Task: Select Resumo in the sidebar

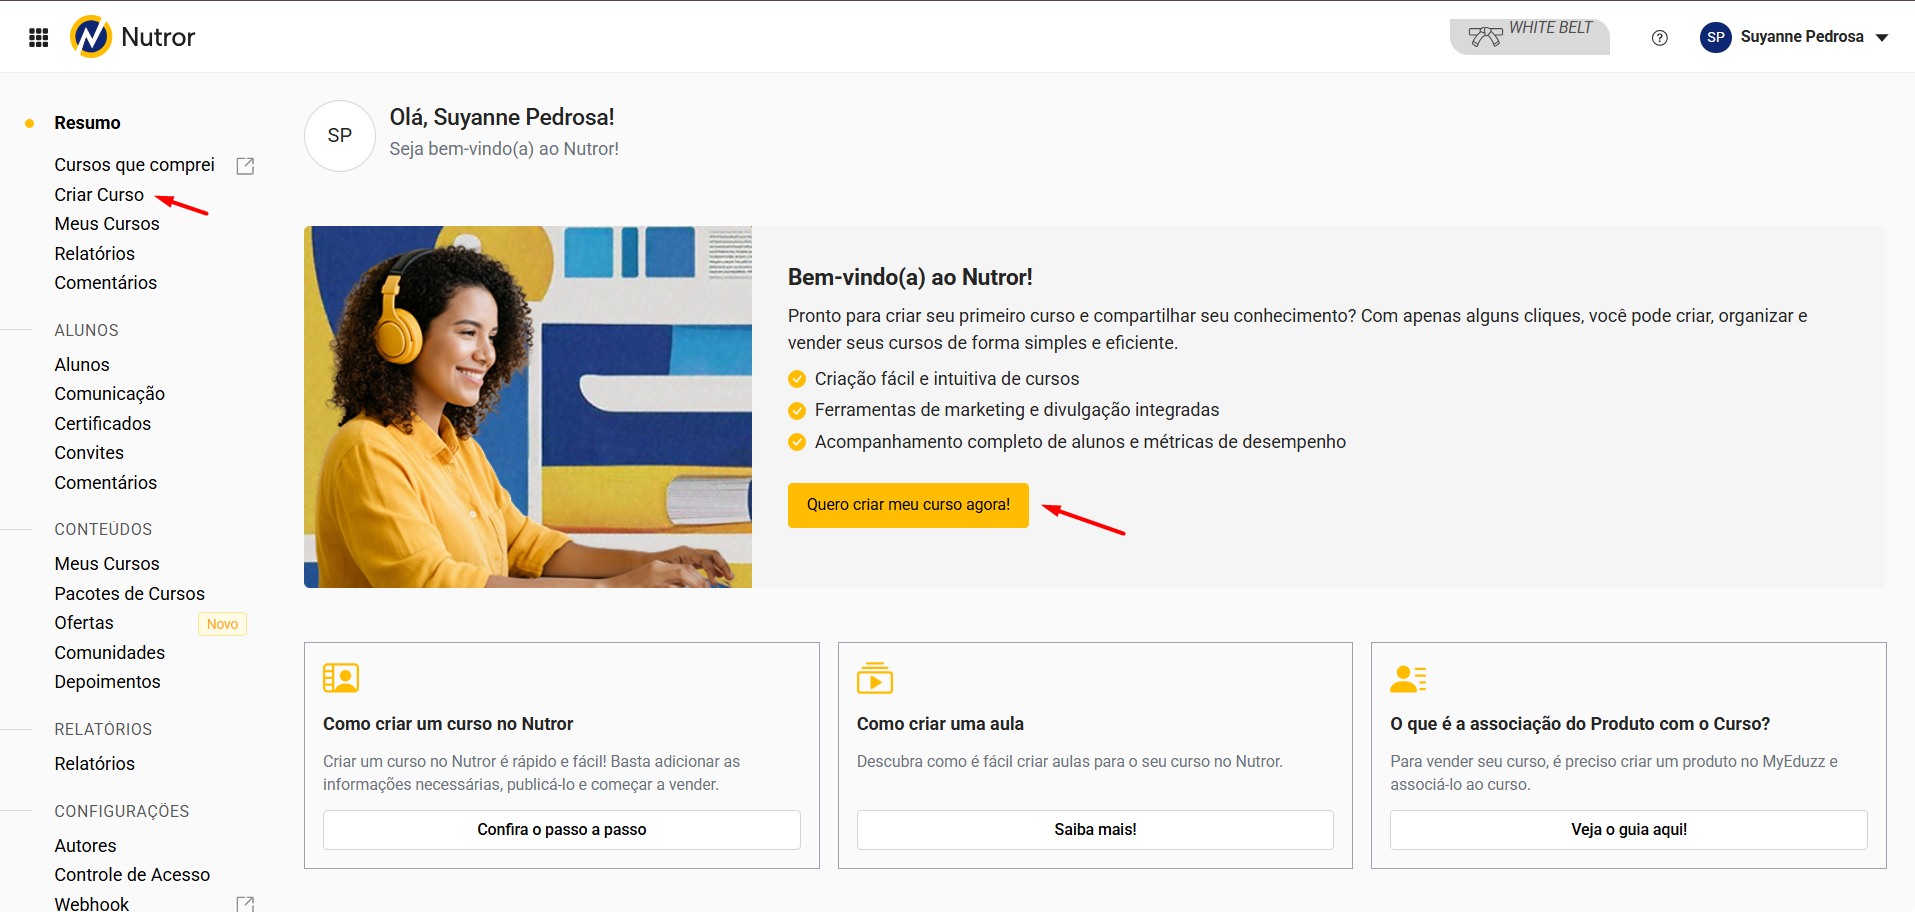Action: (88, 123)
